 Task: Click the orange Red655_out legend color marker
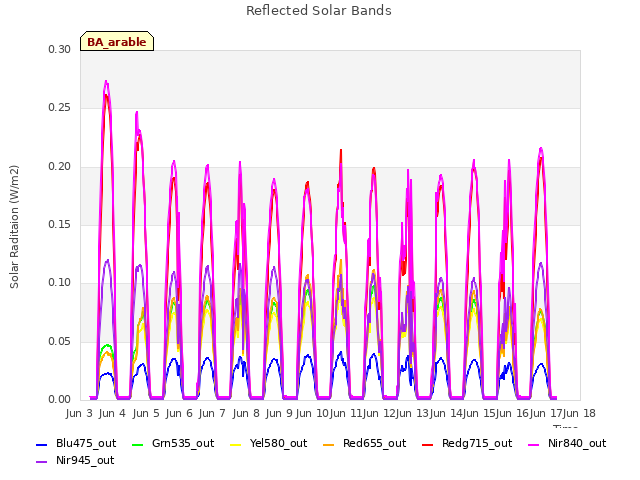click(x=329, y=444)
